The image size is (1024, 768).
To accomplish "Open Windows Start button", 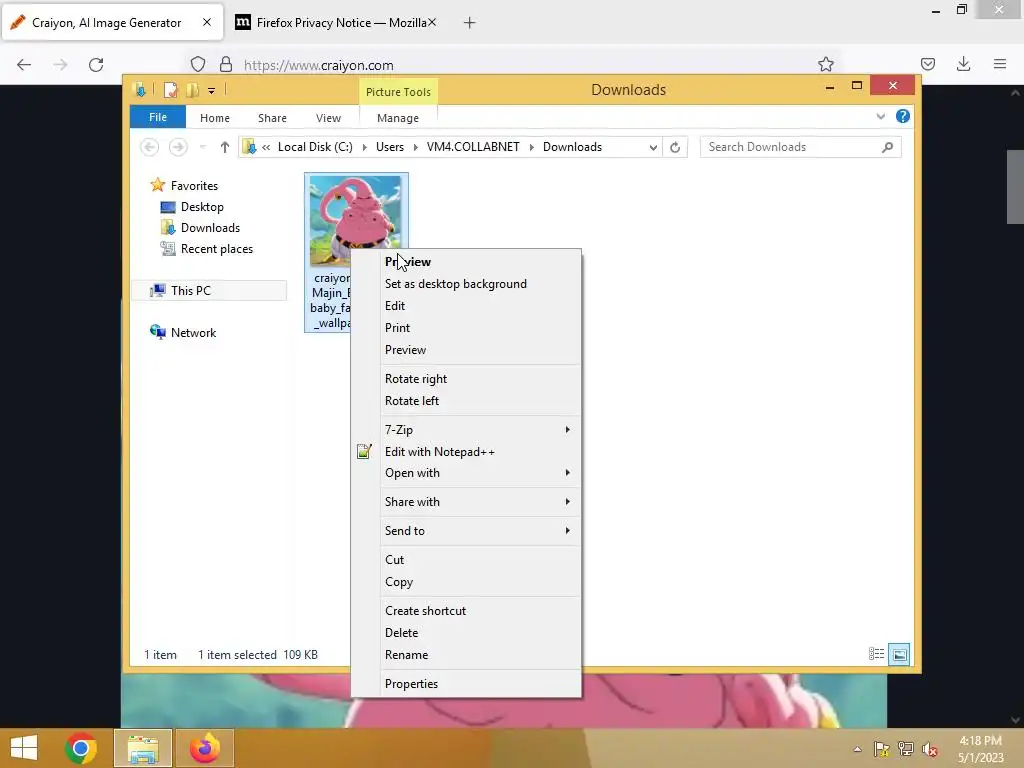I will click(x=24, y=748).
